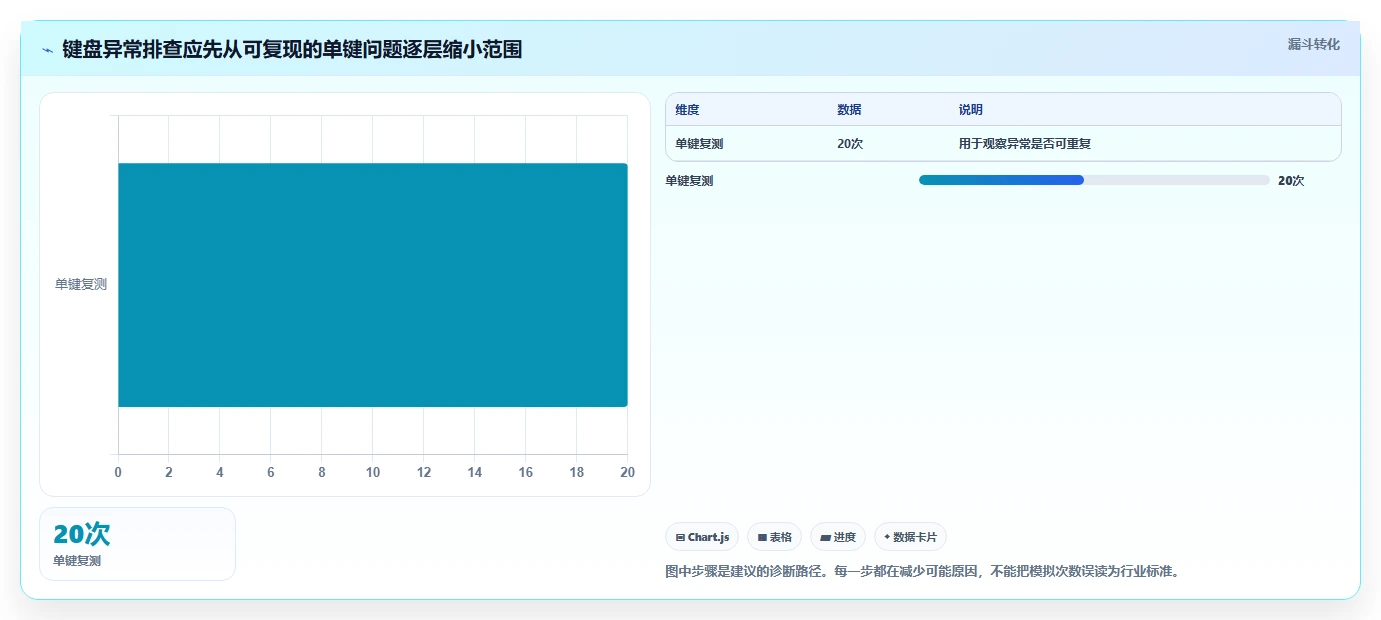The width and height of the screenshot is (1381, 620).
Task: Click the 键盘异常排查 title heading
Action: pos(292,49)
